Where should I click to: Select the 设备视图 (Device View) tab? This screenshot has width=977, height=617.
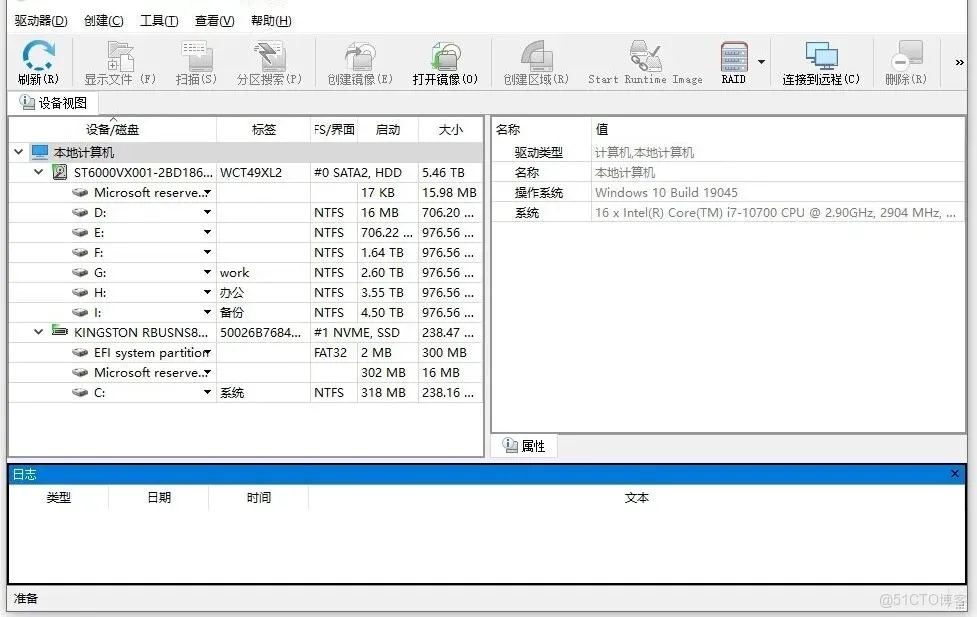54,101
